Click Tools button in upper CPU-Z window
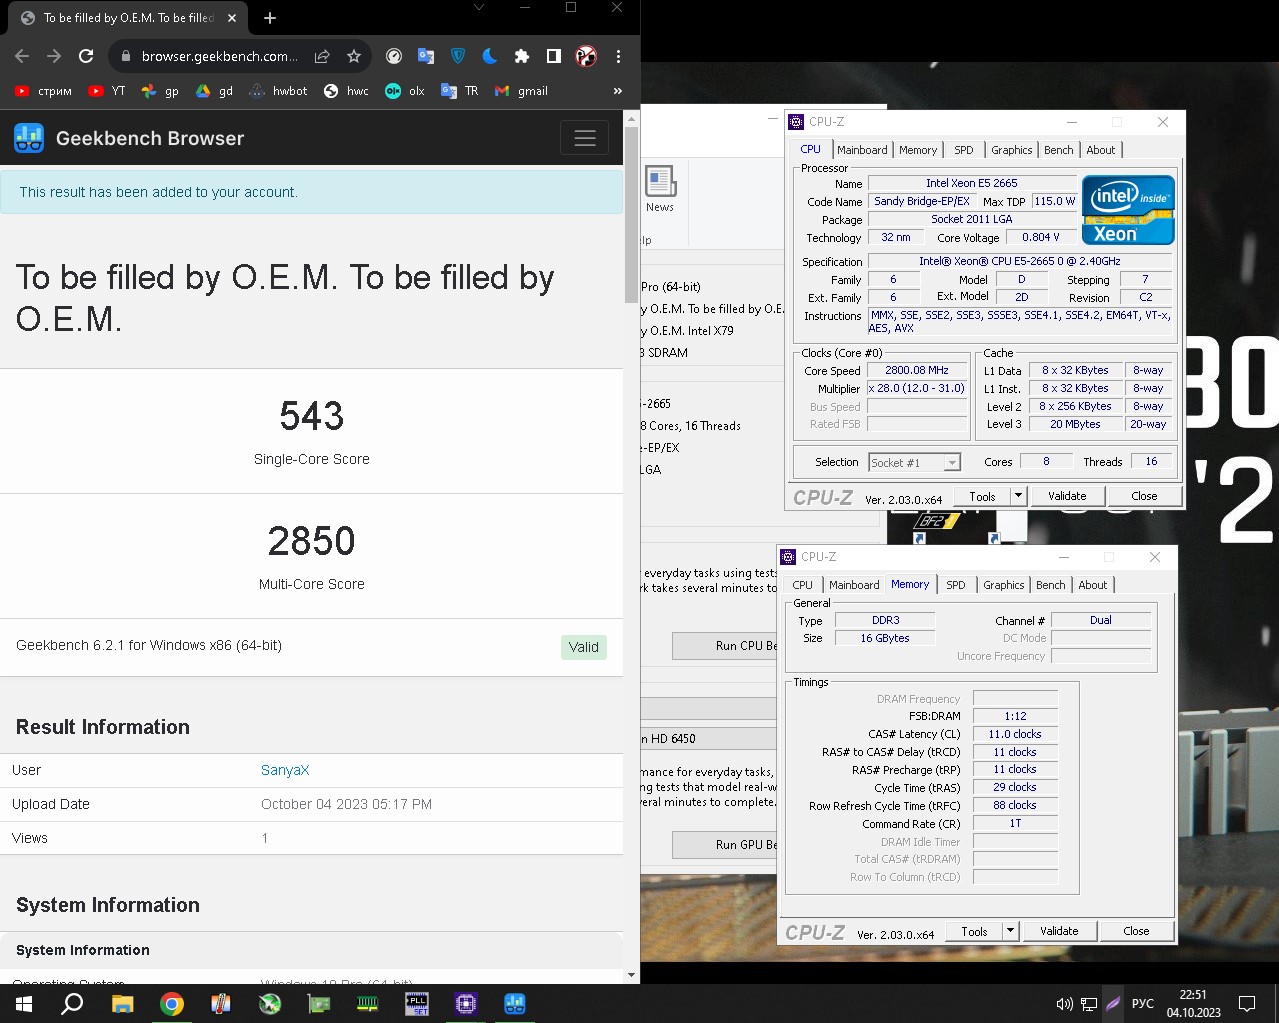Image resolution: width=1279 pixels, height=1023 pixels. coord(982,496)
